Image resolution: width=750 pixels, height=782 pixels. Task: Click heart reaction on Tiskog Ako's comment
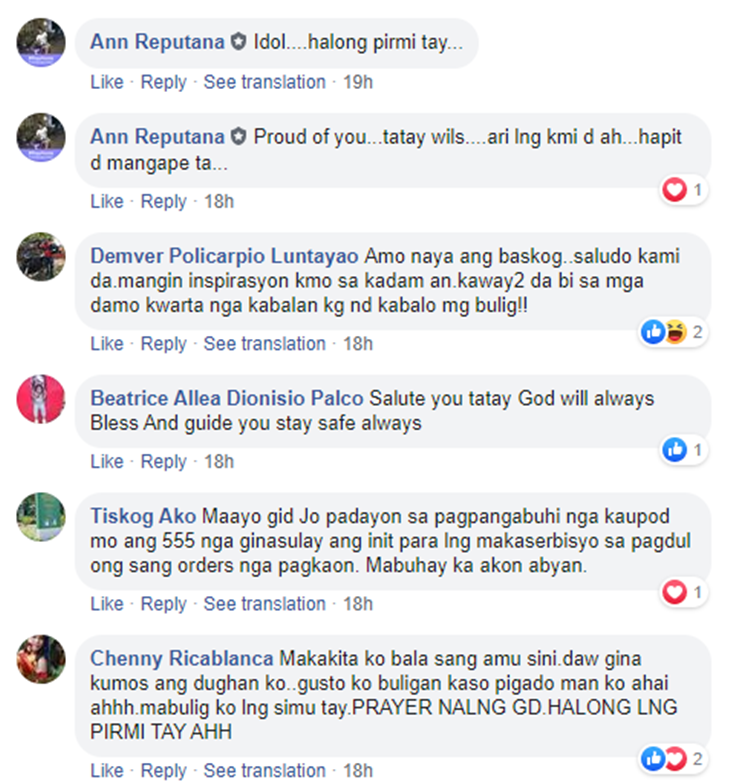pyautogui.click(x=674, y=592)
